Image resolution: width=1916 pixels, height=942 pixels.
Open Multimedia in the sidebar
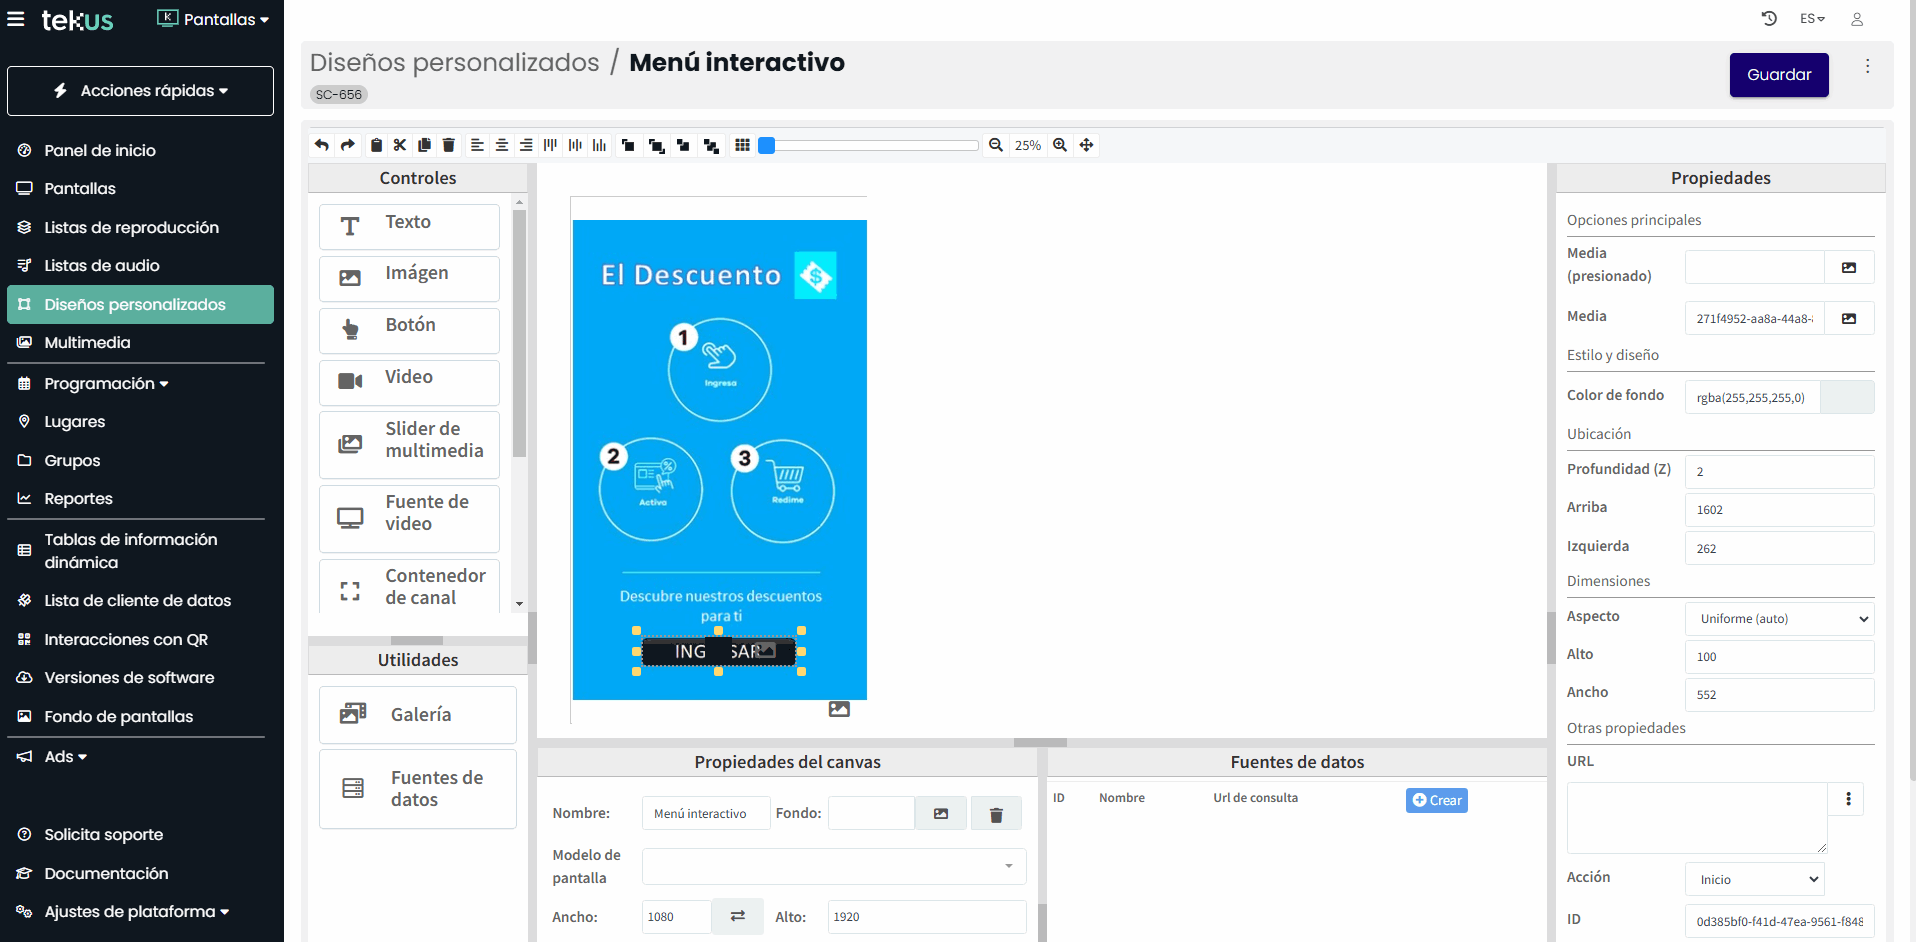coord(87,343)
